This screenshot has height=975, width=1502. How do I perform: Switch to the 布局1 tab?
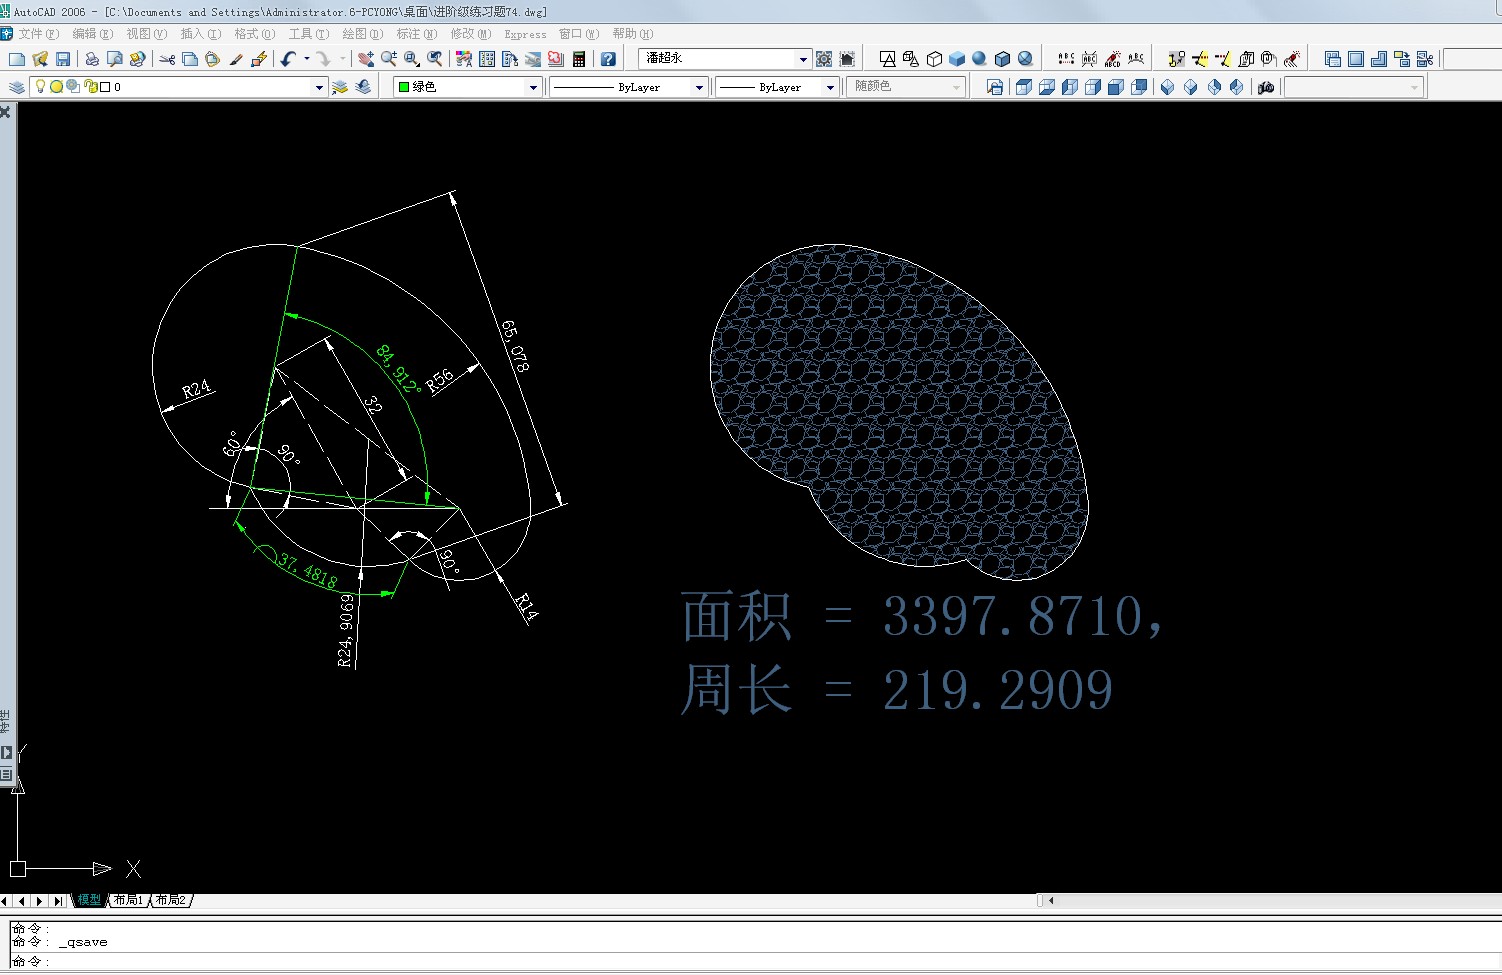point(128,900)
